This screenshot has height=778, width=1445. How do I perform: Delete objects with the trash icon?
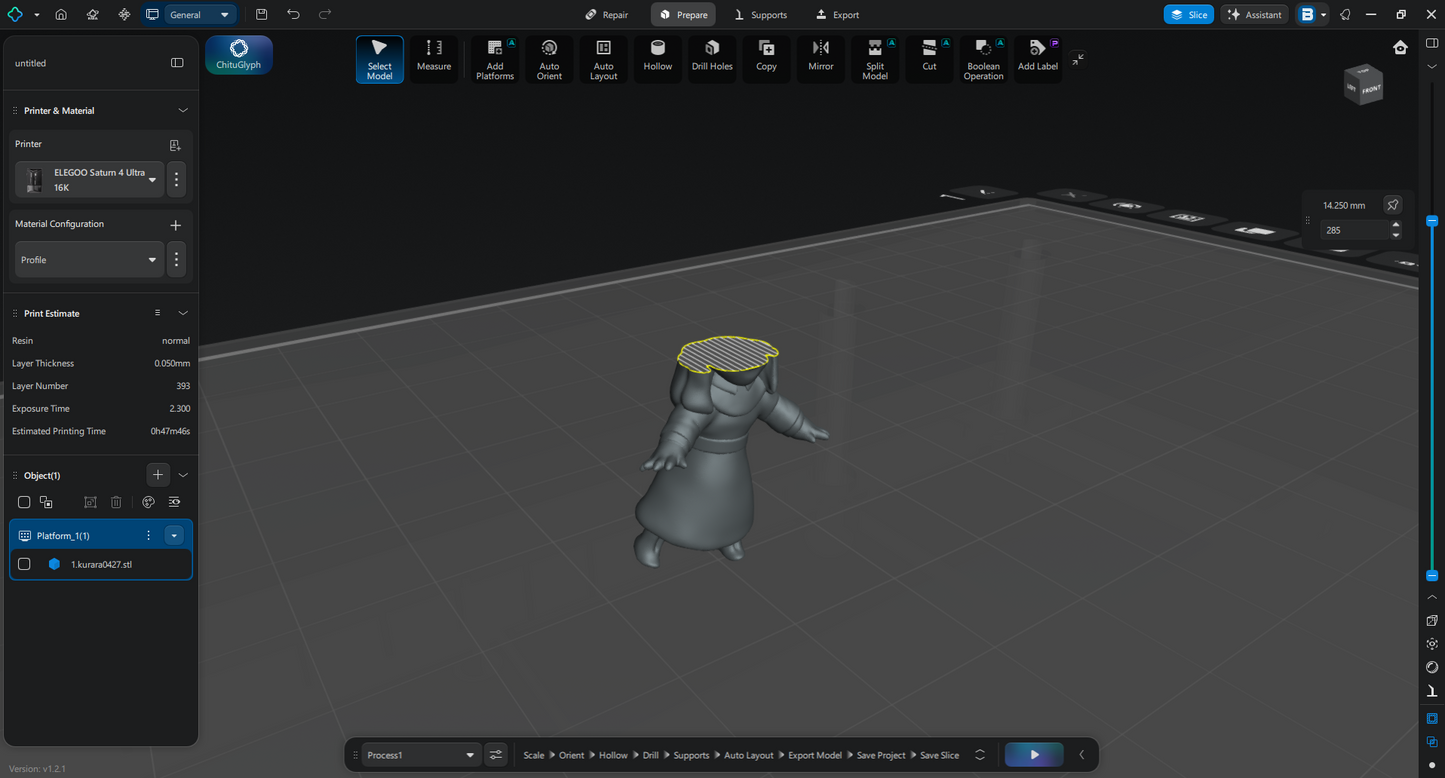(x=116, y=502)
